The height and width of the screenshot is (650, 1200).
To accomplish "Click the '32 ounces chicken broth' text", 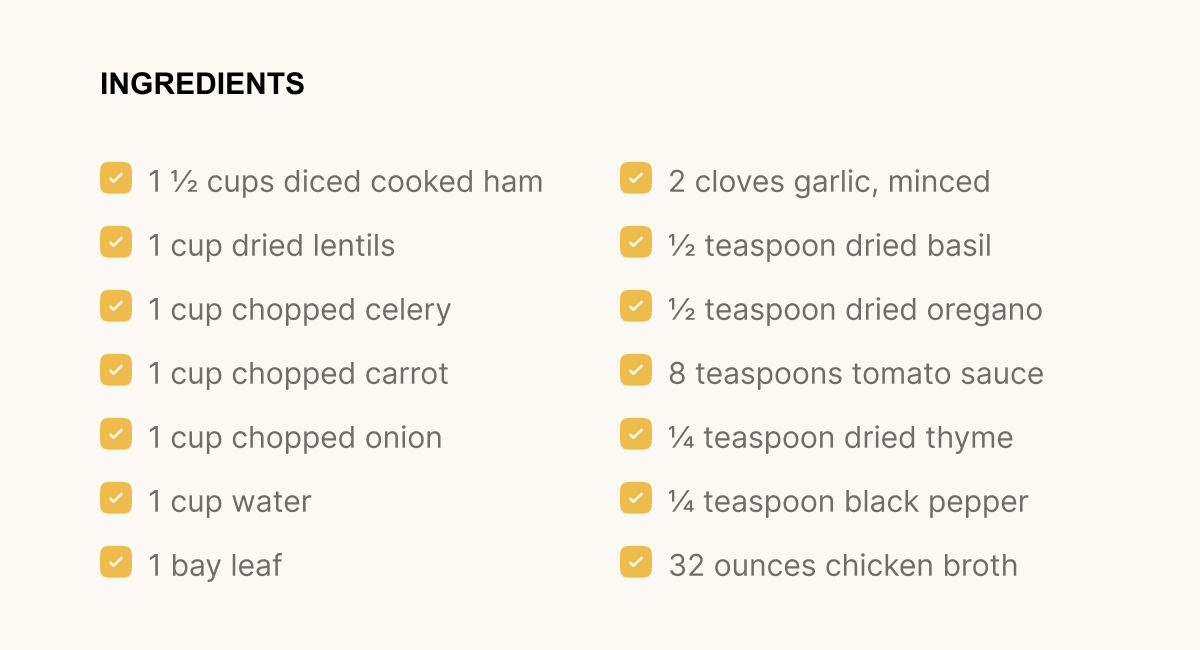I will pyautogui.click(x=843, y=566).
